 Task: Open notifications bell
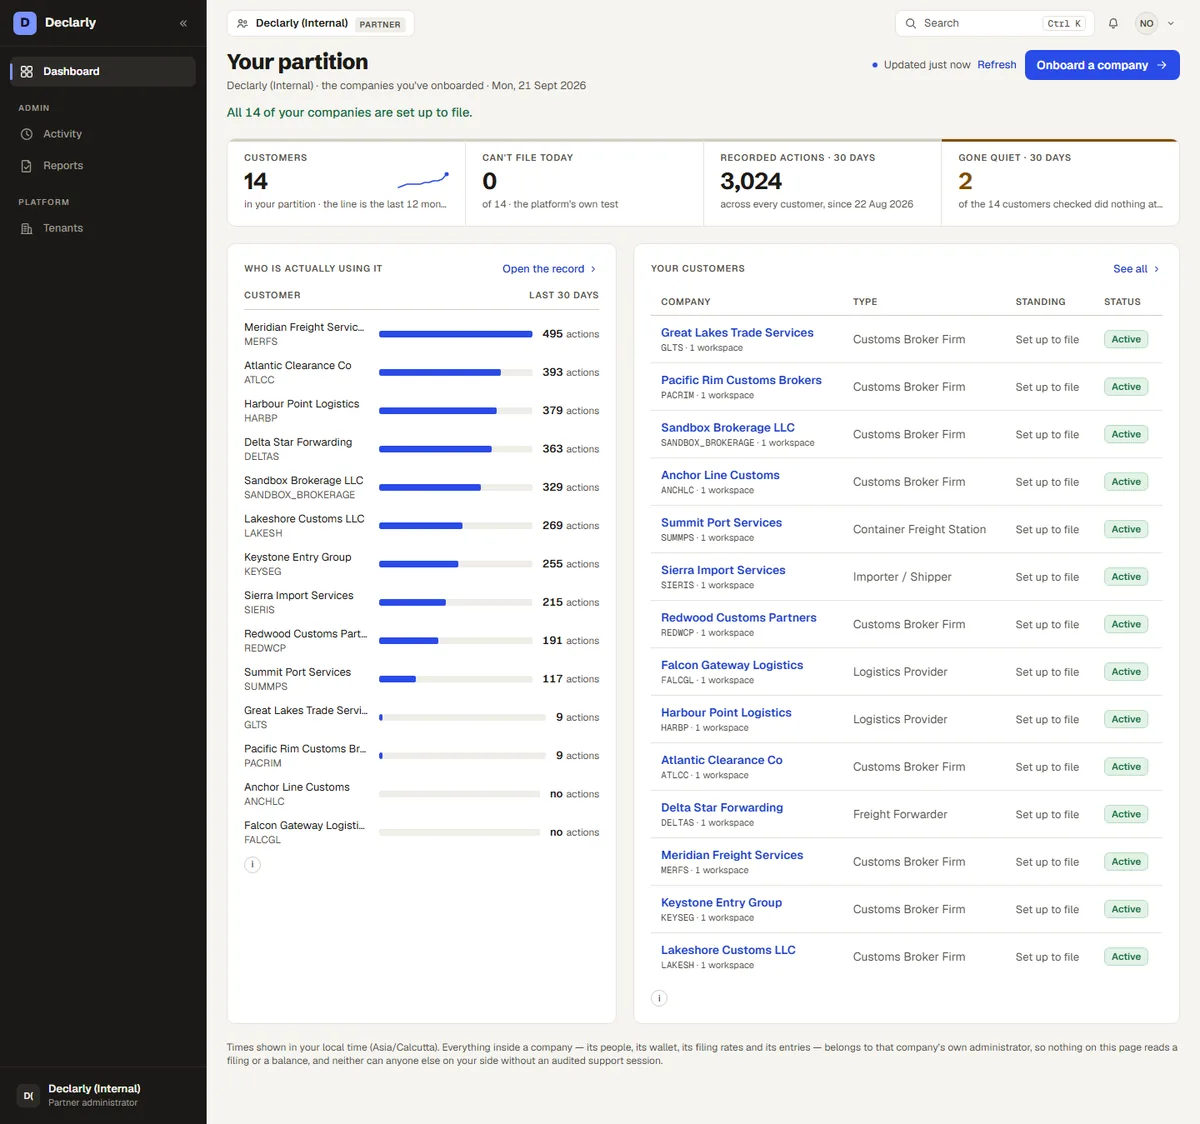pos(1113,23)
